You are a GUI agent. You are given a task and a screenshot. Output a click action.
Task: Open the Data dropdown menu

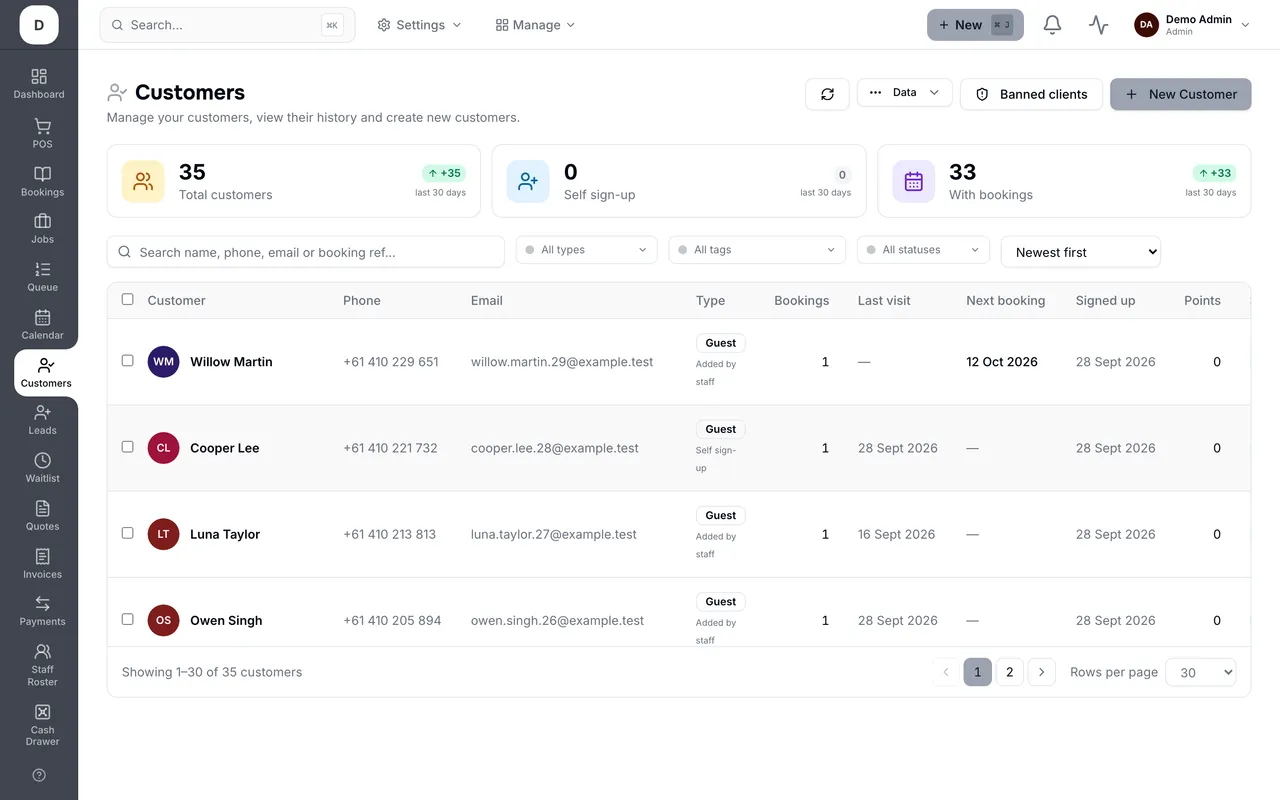pos(905,93)
